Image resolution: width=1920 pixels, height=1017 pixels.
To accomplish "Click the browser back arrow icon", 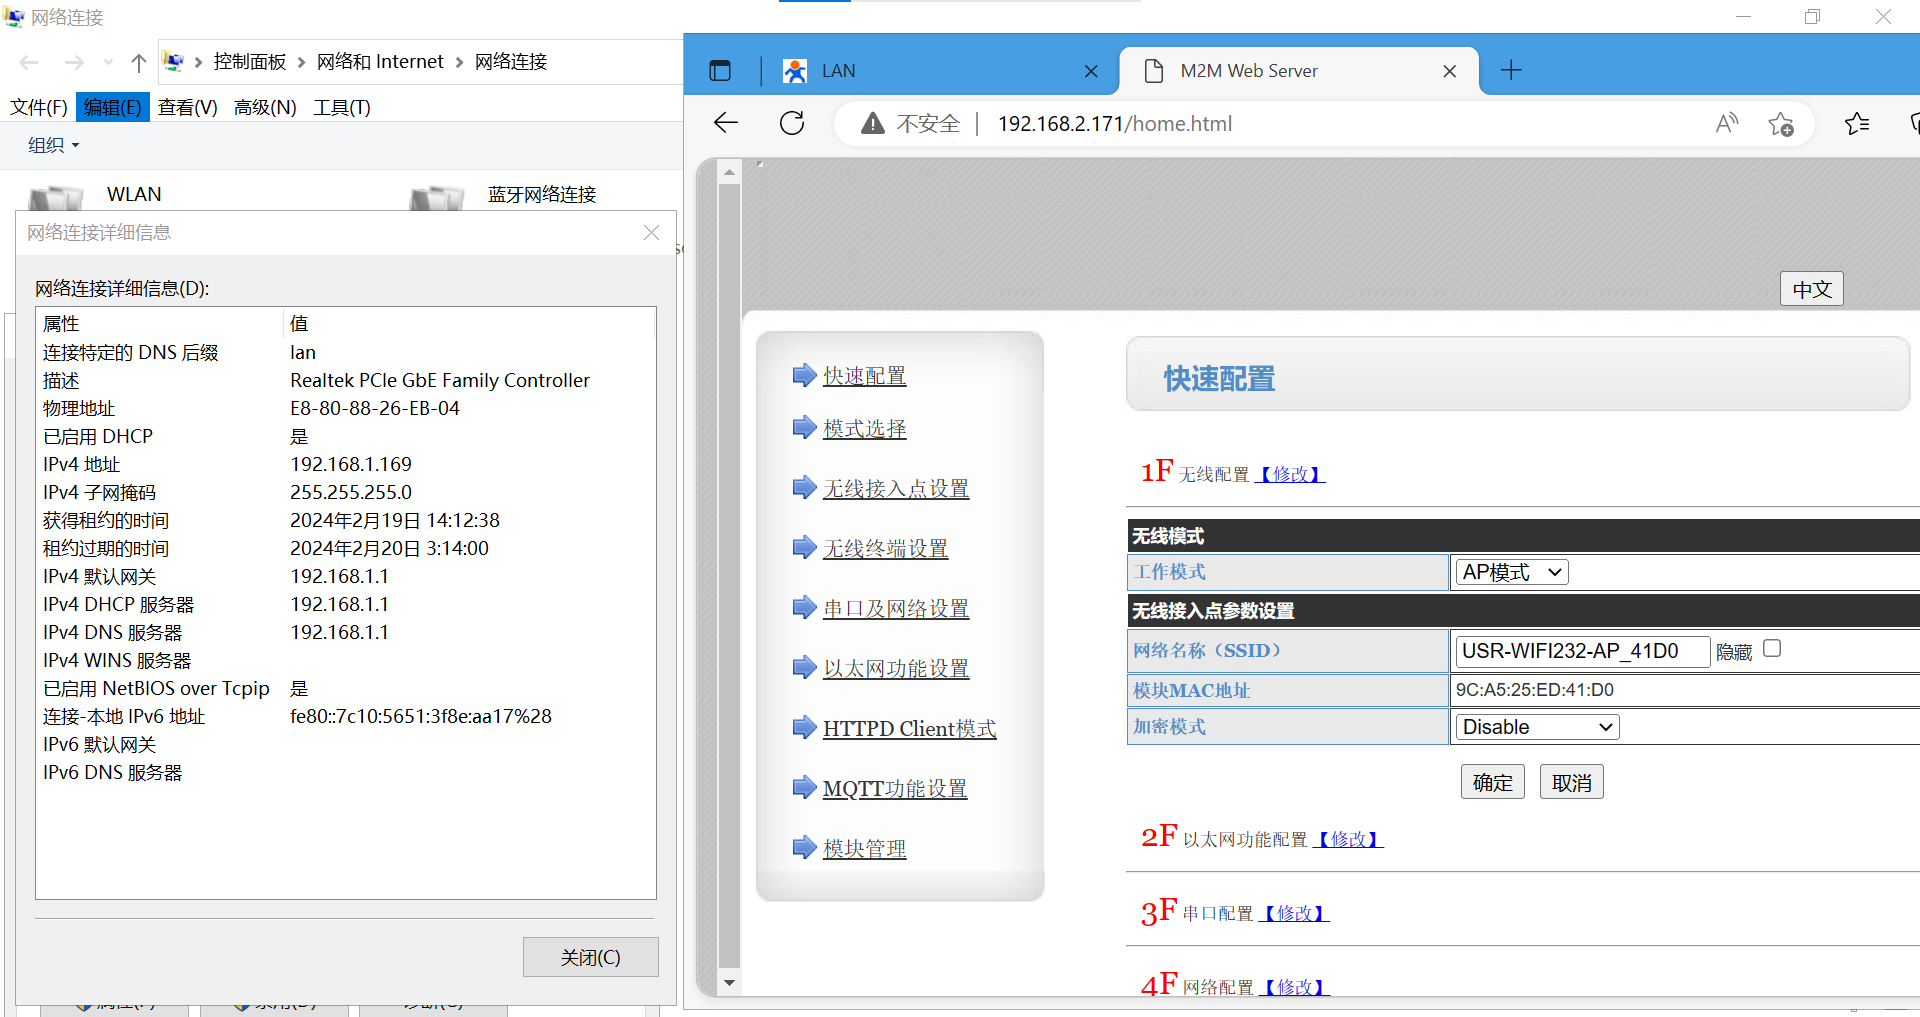I will [726, 123].
